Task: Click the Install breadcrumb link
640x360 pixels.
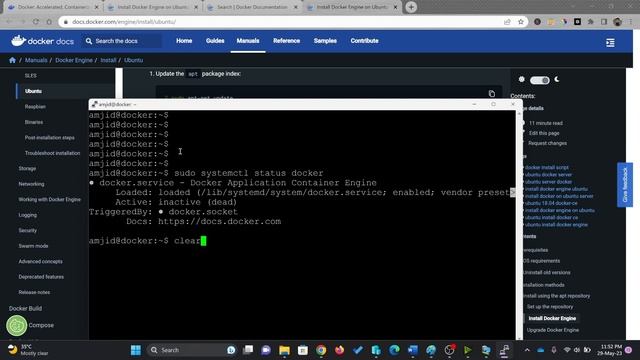Action: click(x=108, y=60)
